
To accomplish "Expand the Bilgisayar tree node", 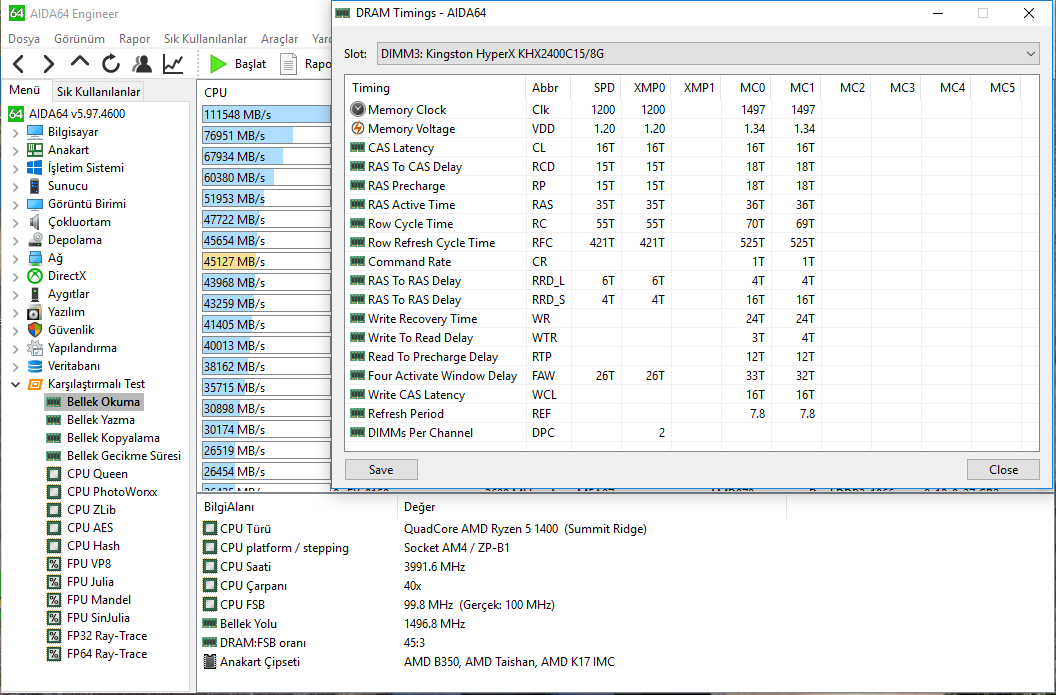I will 15,133.
